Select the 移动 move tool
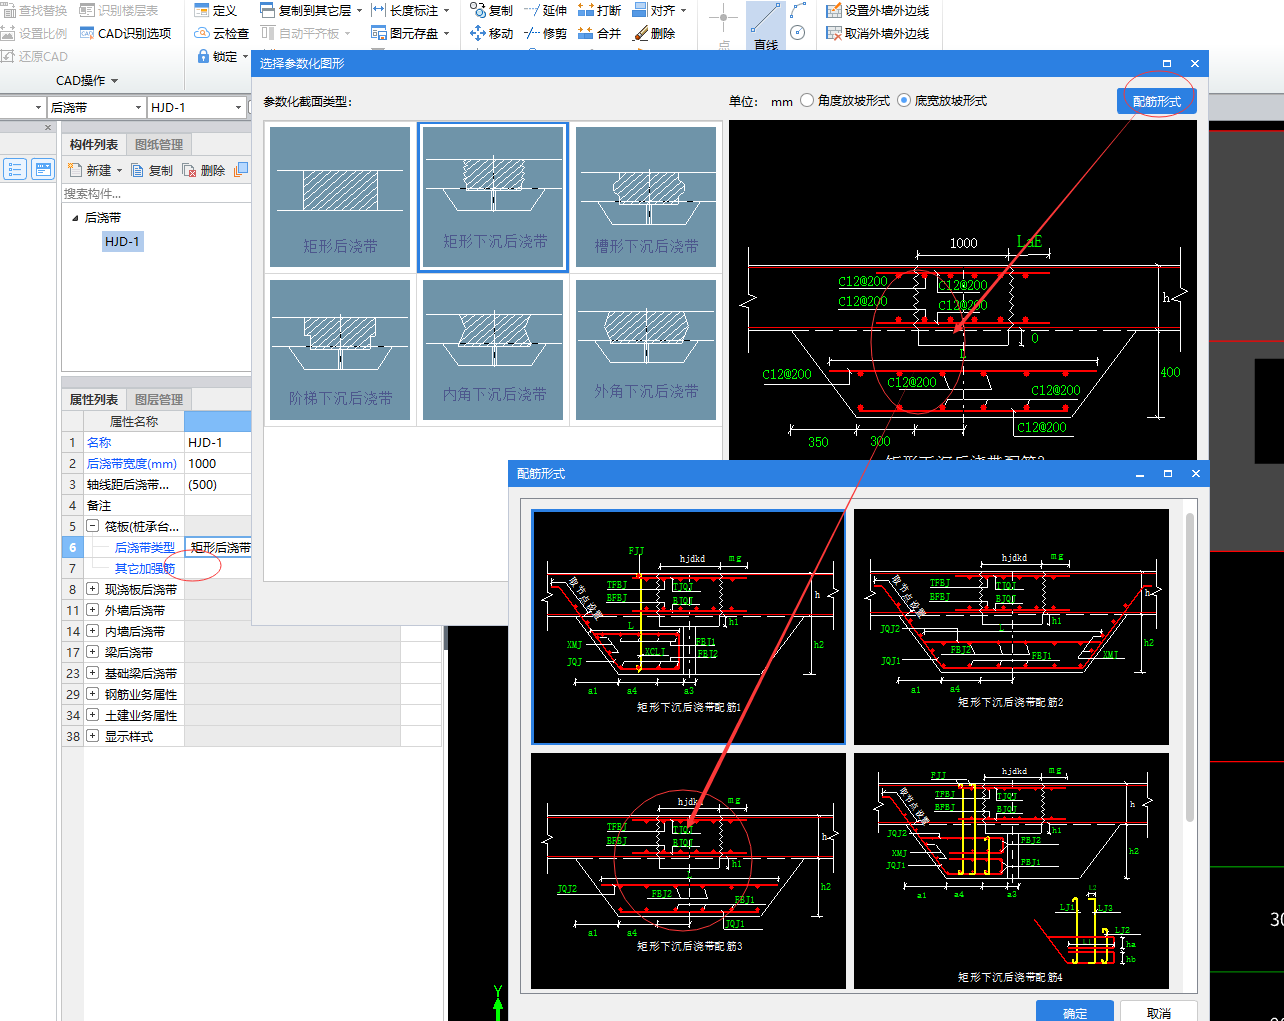This screenshot has height=1021, width=1284. tap(492, 33)
